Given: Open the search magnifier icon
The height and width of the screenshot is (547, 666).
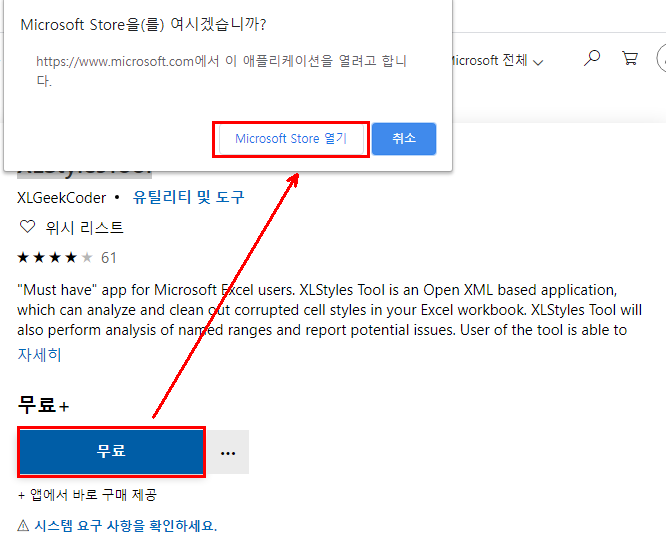Looking at the screenshot, I should (x=592, y=58).
